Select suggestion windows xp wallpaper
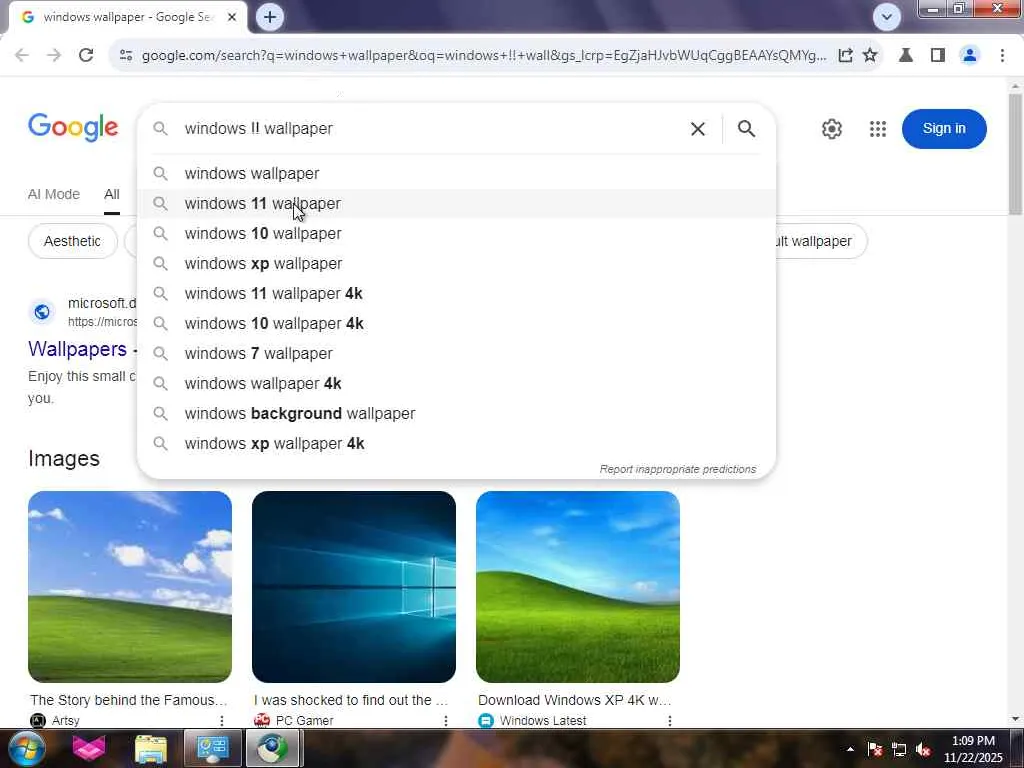Image resolution: width=1024 pixels, height=768 pixels. (x=456, y=264)
